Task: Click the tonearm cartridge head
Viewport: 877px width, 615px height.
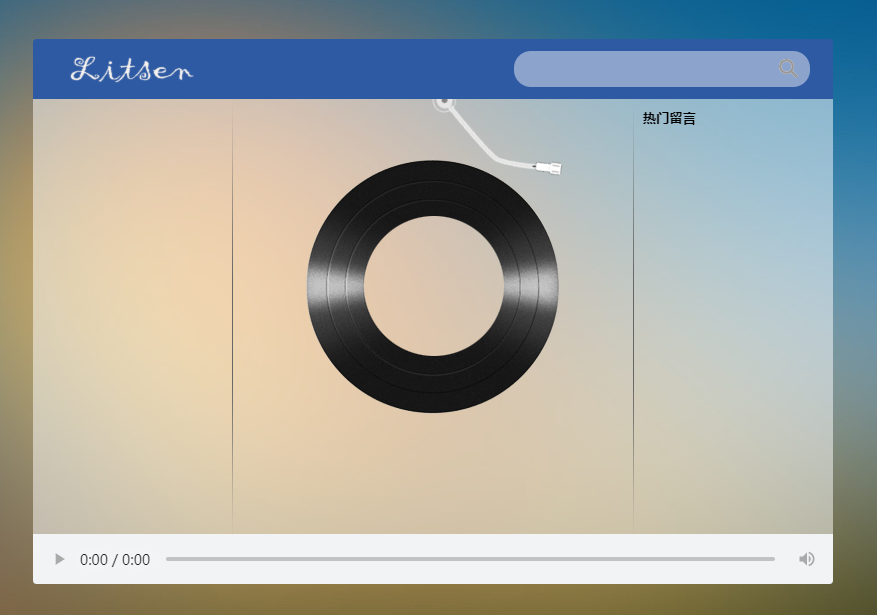Action: pos(550,167)
